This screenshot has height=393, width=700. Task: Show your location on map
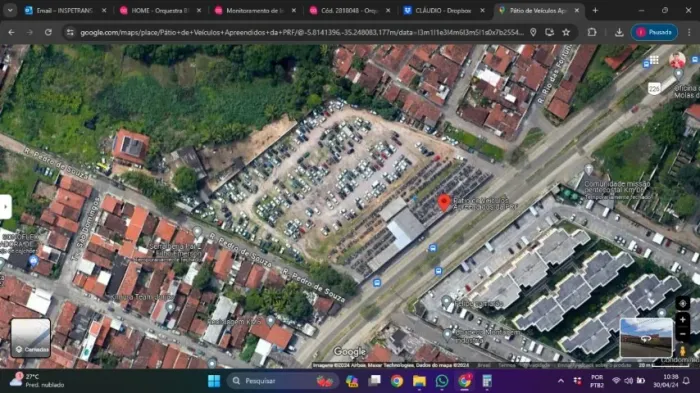tap(682, 303)
